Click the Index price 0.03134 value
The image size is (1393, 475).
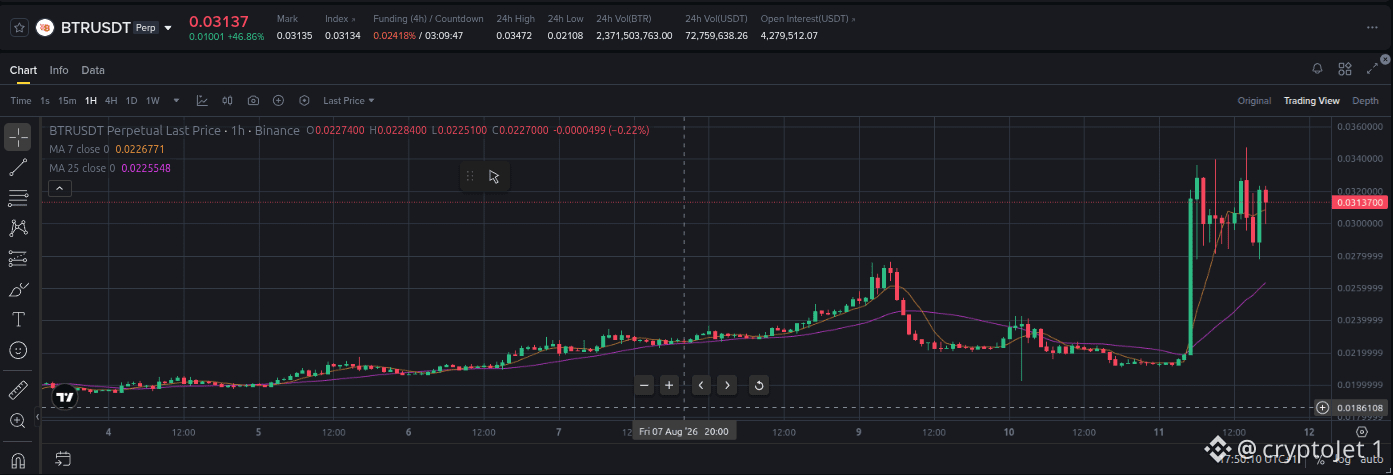[343, 36]
